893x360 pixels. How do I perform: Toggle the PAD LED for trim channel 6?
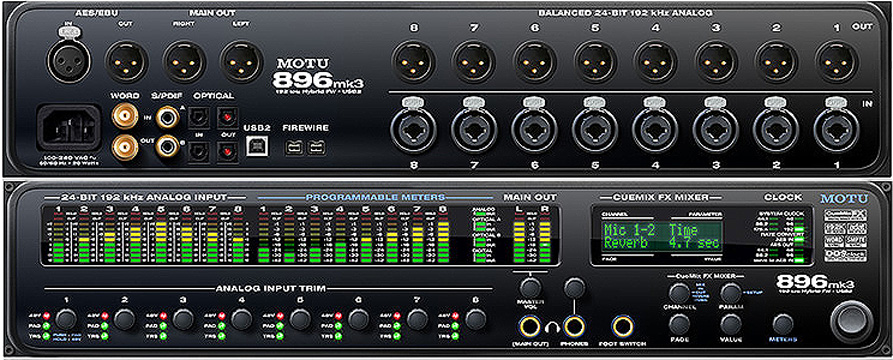tap(339, 326)
